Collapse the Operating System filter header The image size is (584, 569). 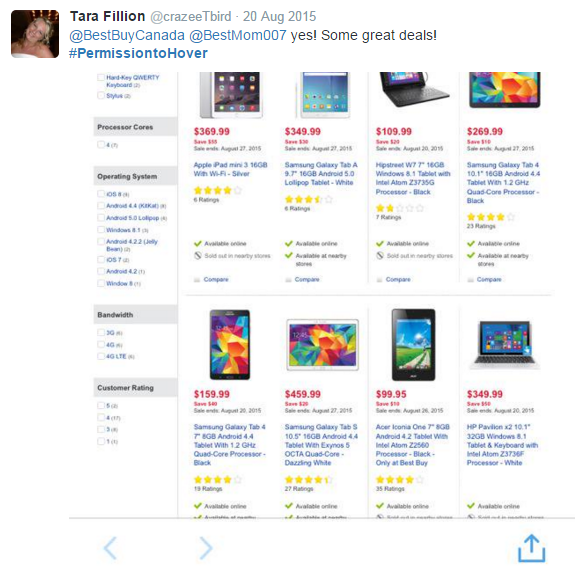tap(136, 176)
